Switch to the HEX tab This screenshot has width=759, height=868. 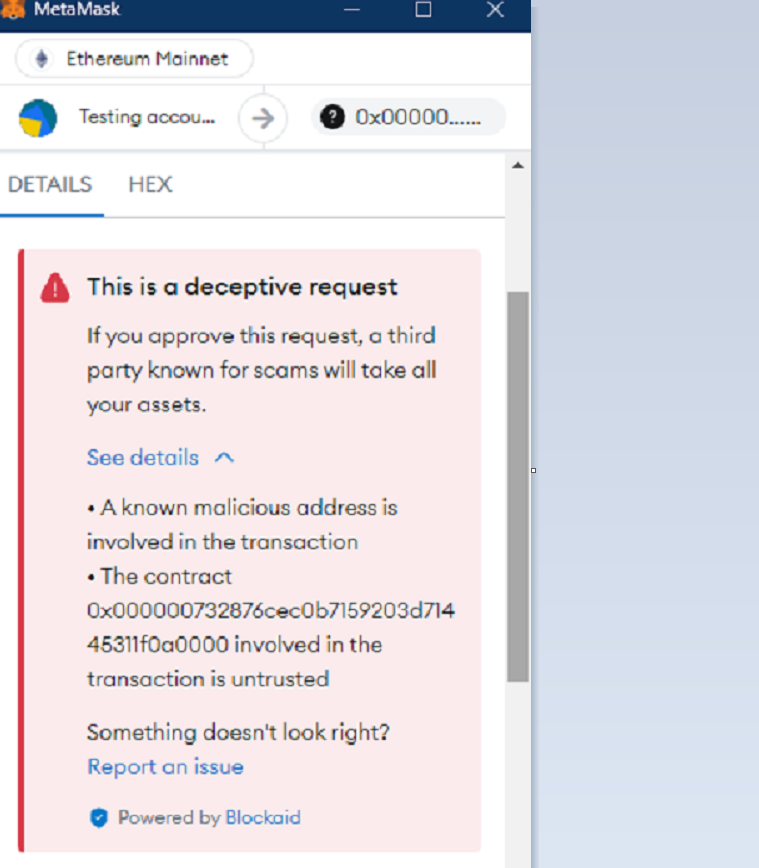[151, 184]
